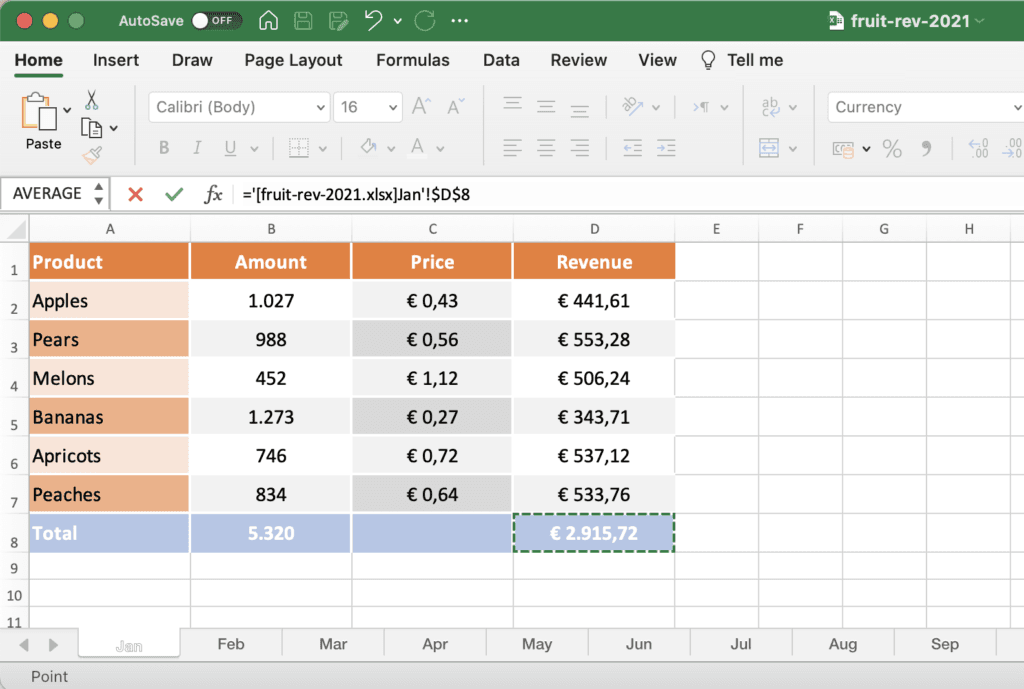1024x689 pixels.
Task: Confirm formula with green checkmark
Action: point(174,194)
